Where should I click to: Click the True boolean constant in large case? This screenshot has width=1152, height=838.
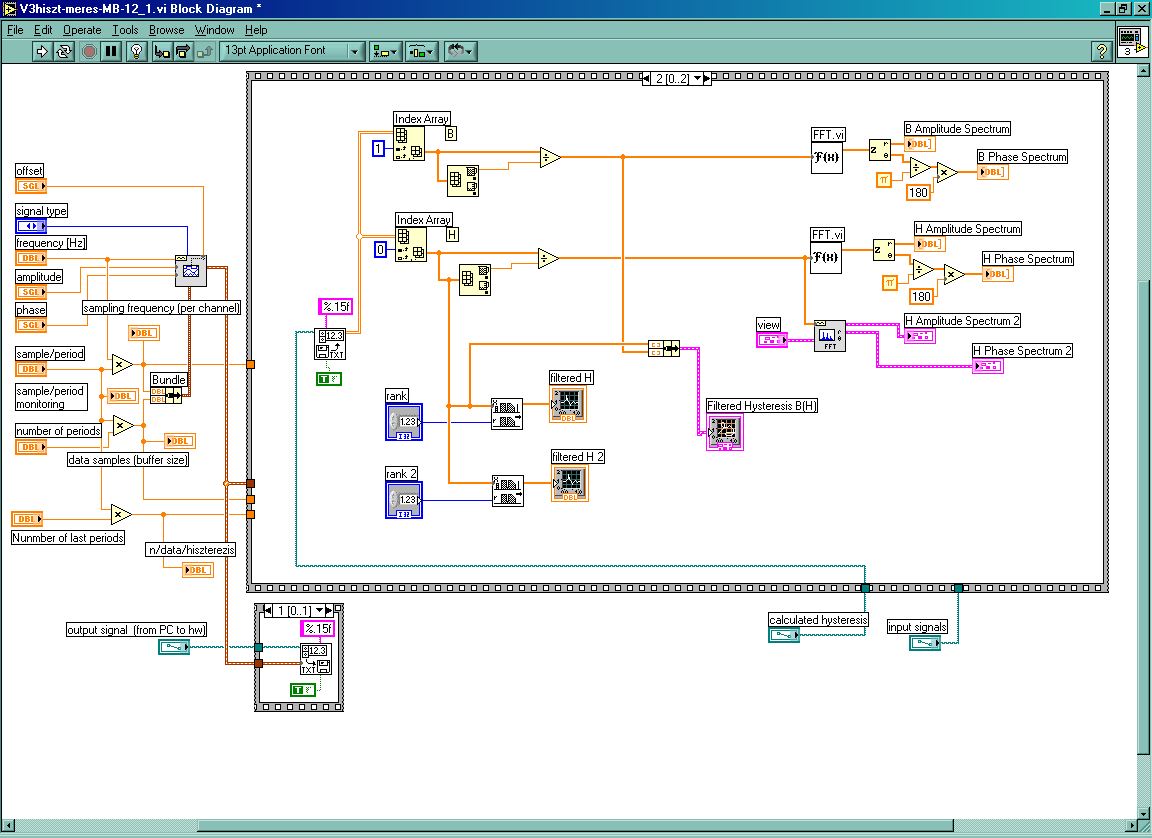point(328,379)
